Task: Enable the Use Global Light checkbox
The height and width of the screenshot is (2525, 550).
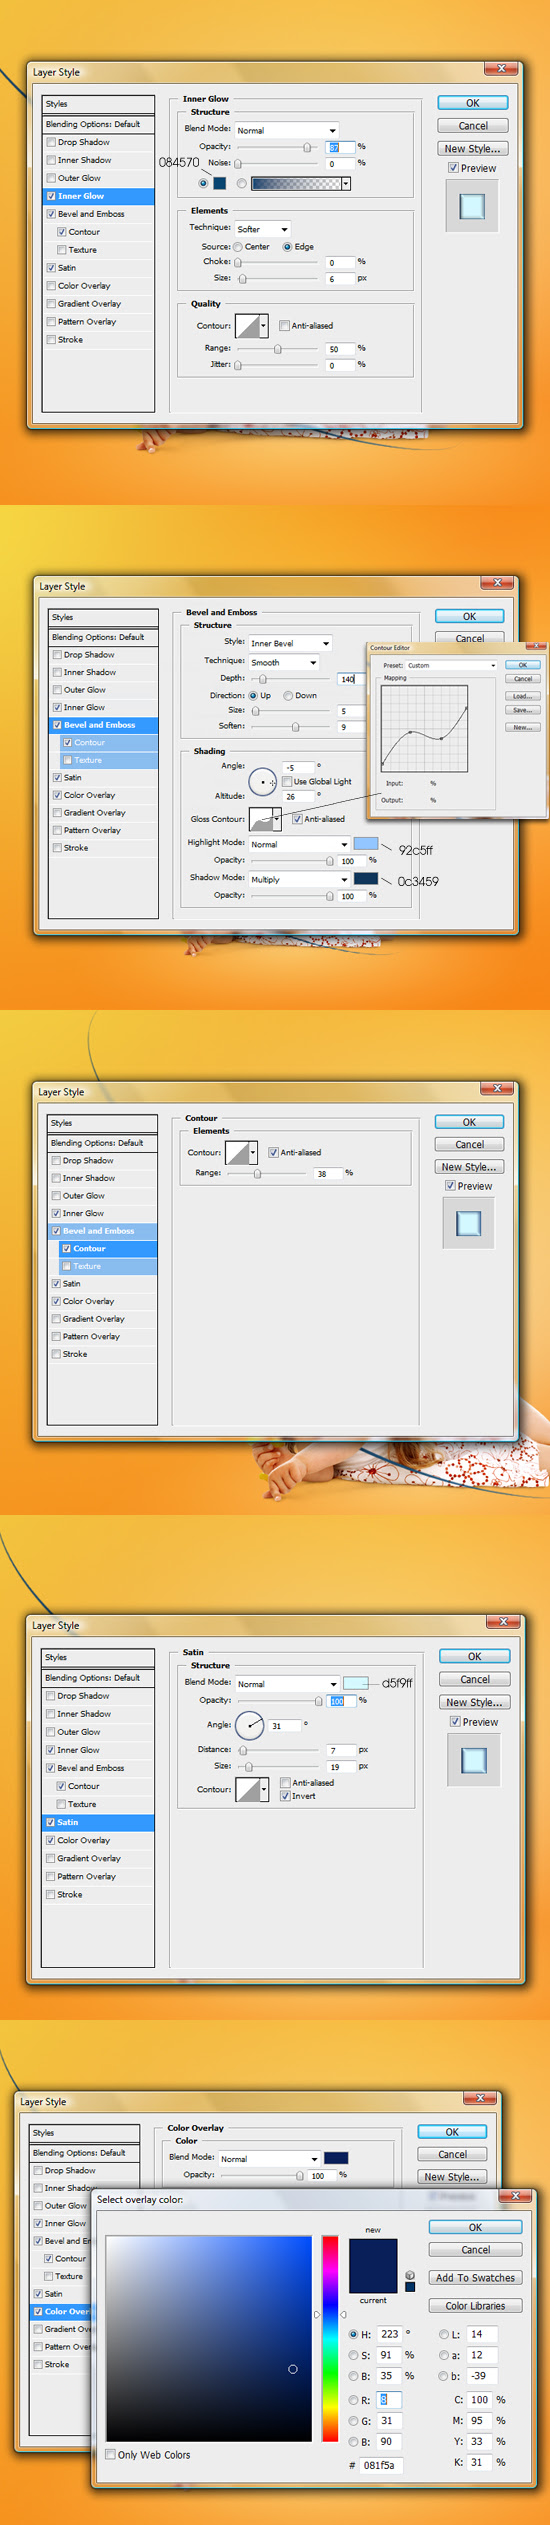Action: tap(287, 781)
